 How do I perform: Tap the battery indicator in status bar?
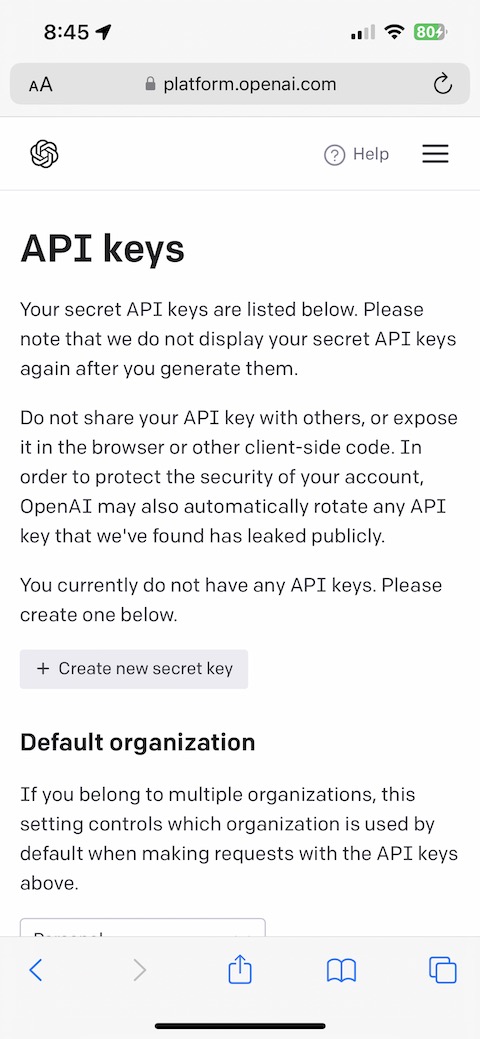pos(430,31)
